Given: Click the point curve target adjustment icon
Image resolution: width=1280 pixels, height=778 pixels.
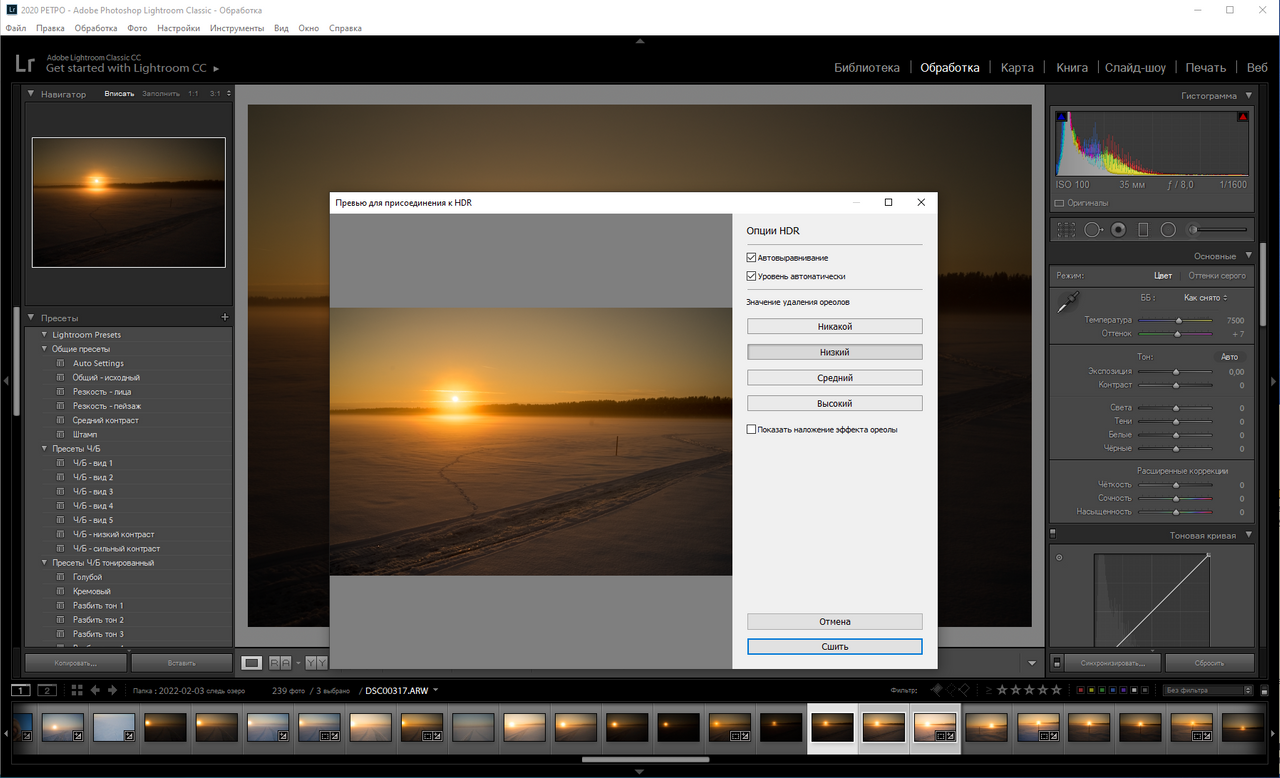Looking at the screenshot, I should tap(1059, 558).
